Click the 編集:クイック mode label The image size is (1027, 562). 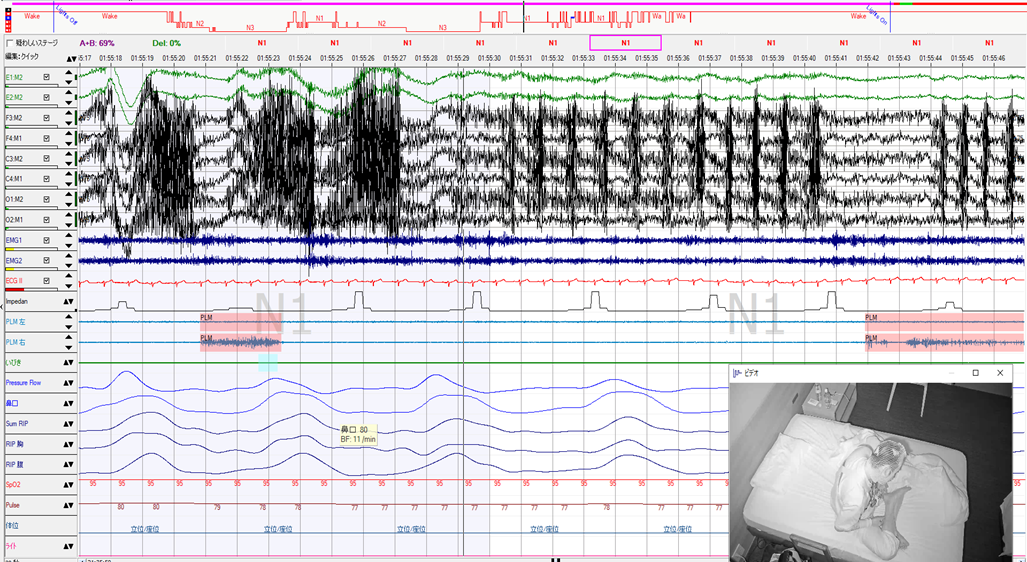[20, 58]
